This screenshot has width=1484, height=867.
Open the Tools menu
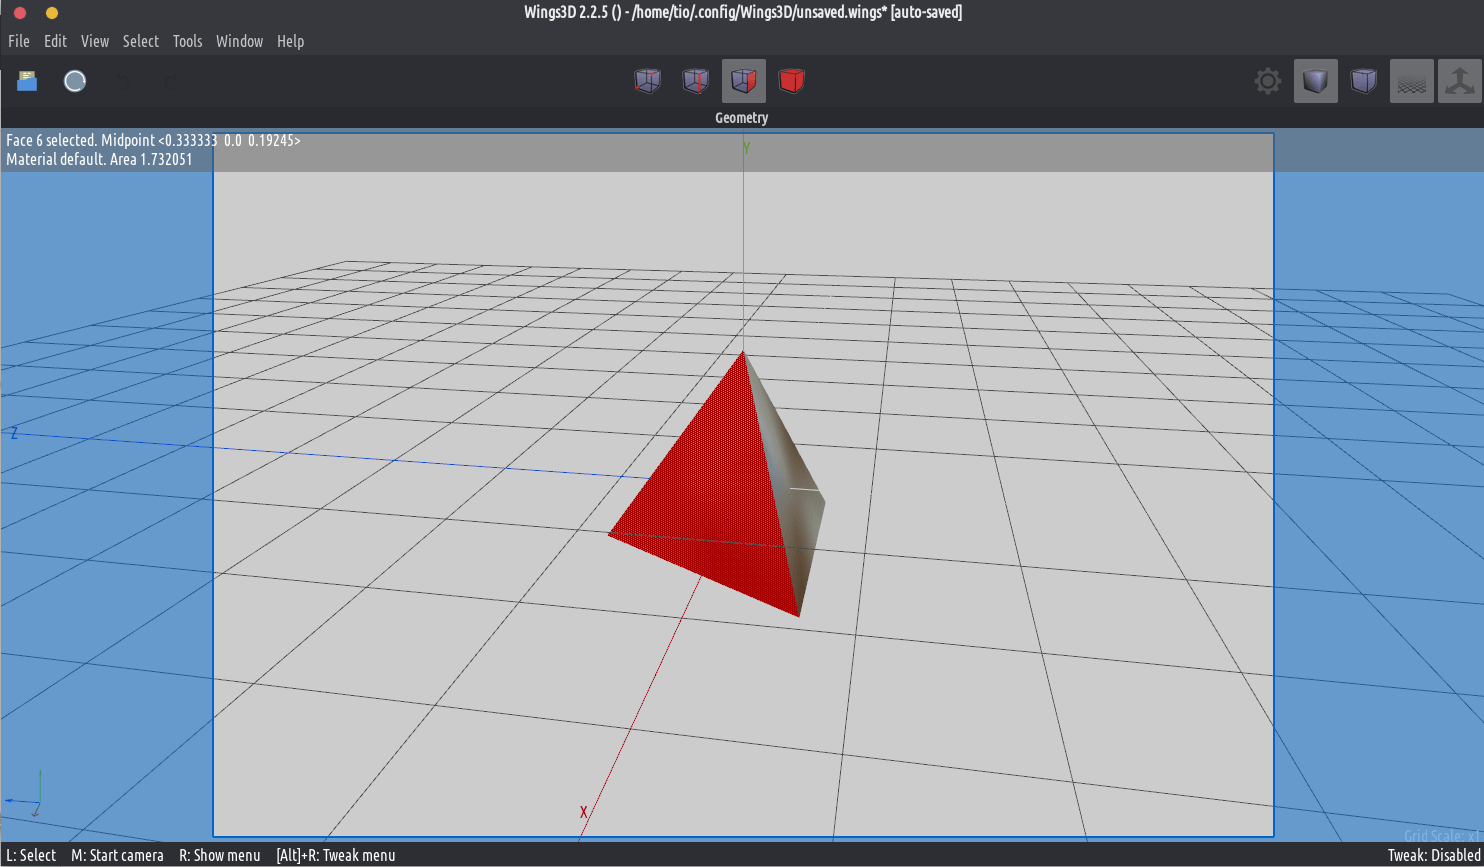click(187, 41)
